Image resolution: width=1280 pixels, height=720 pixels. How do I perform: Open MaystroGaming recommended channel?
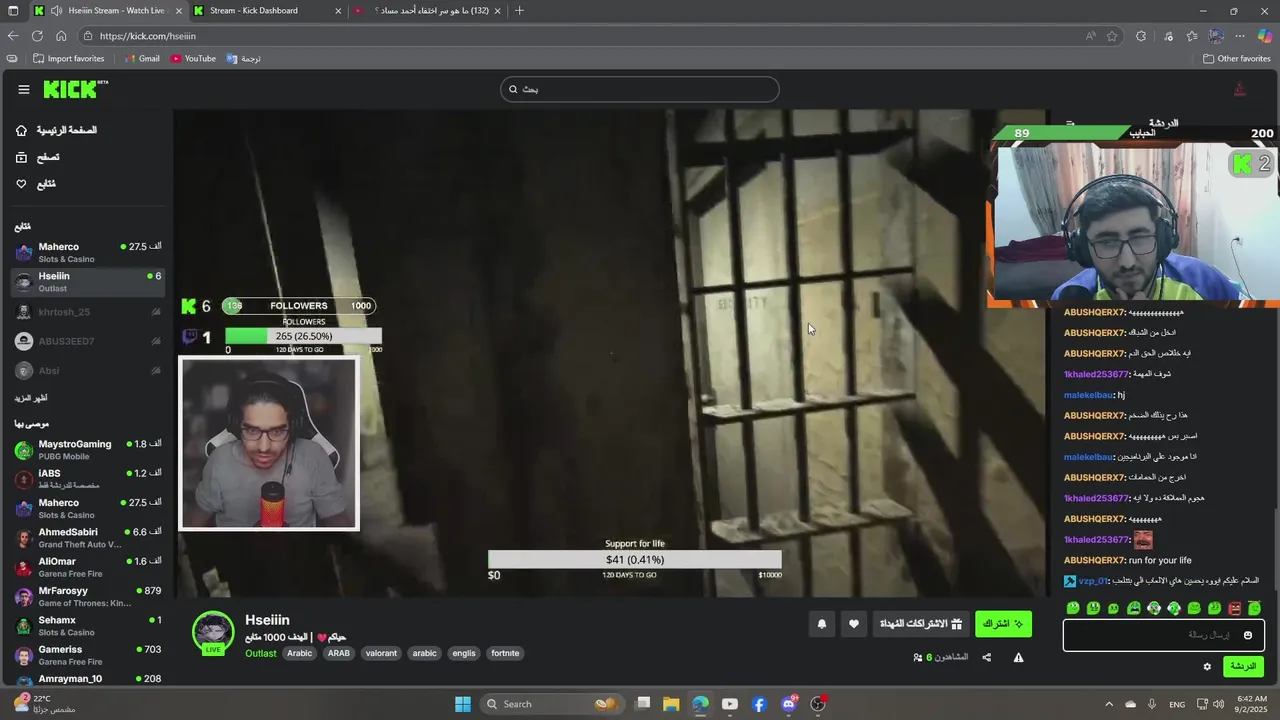point(88,450)
